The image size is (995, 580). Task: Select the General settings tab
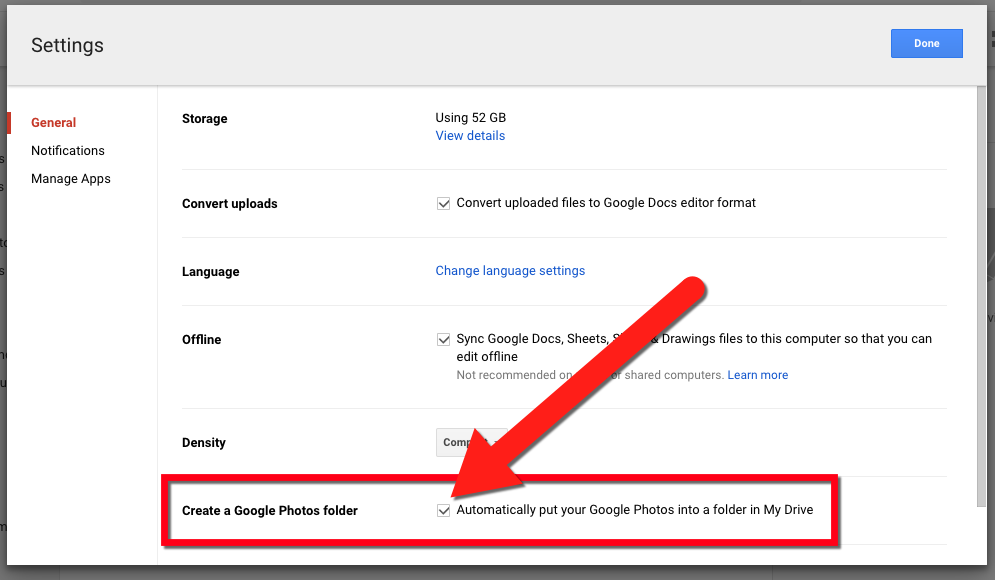point(53,122)
